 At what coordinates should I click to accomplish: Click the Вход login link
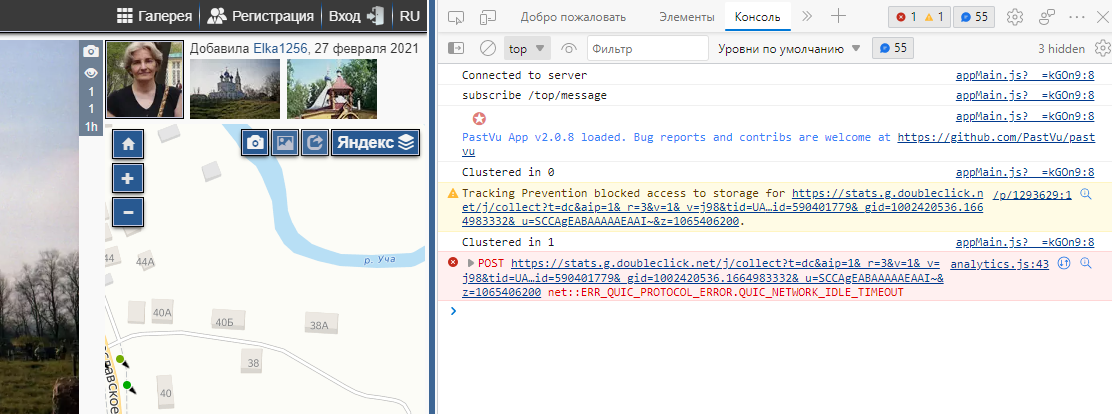click(x=357, y=16)
